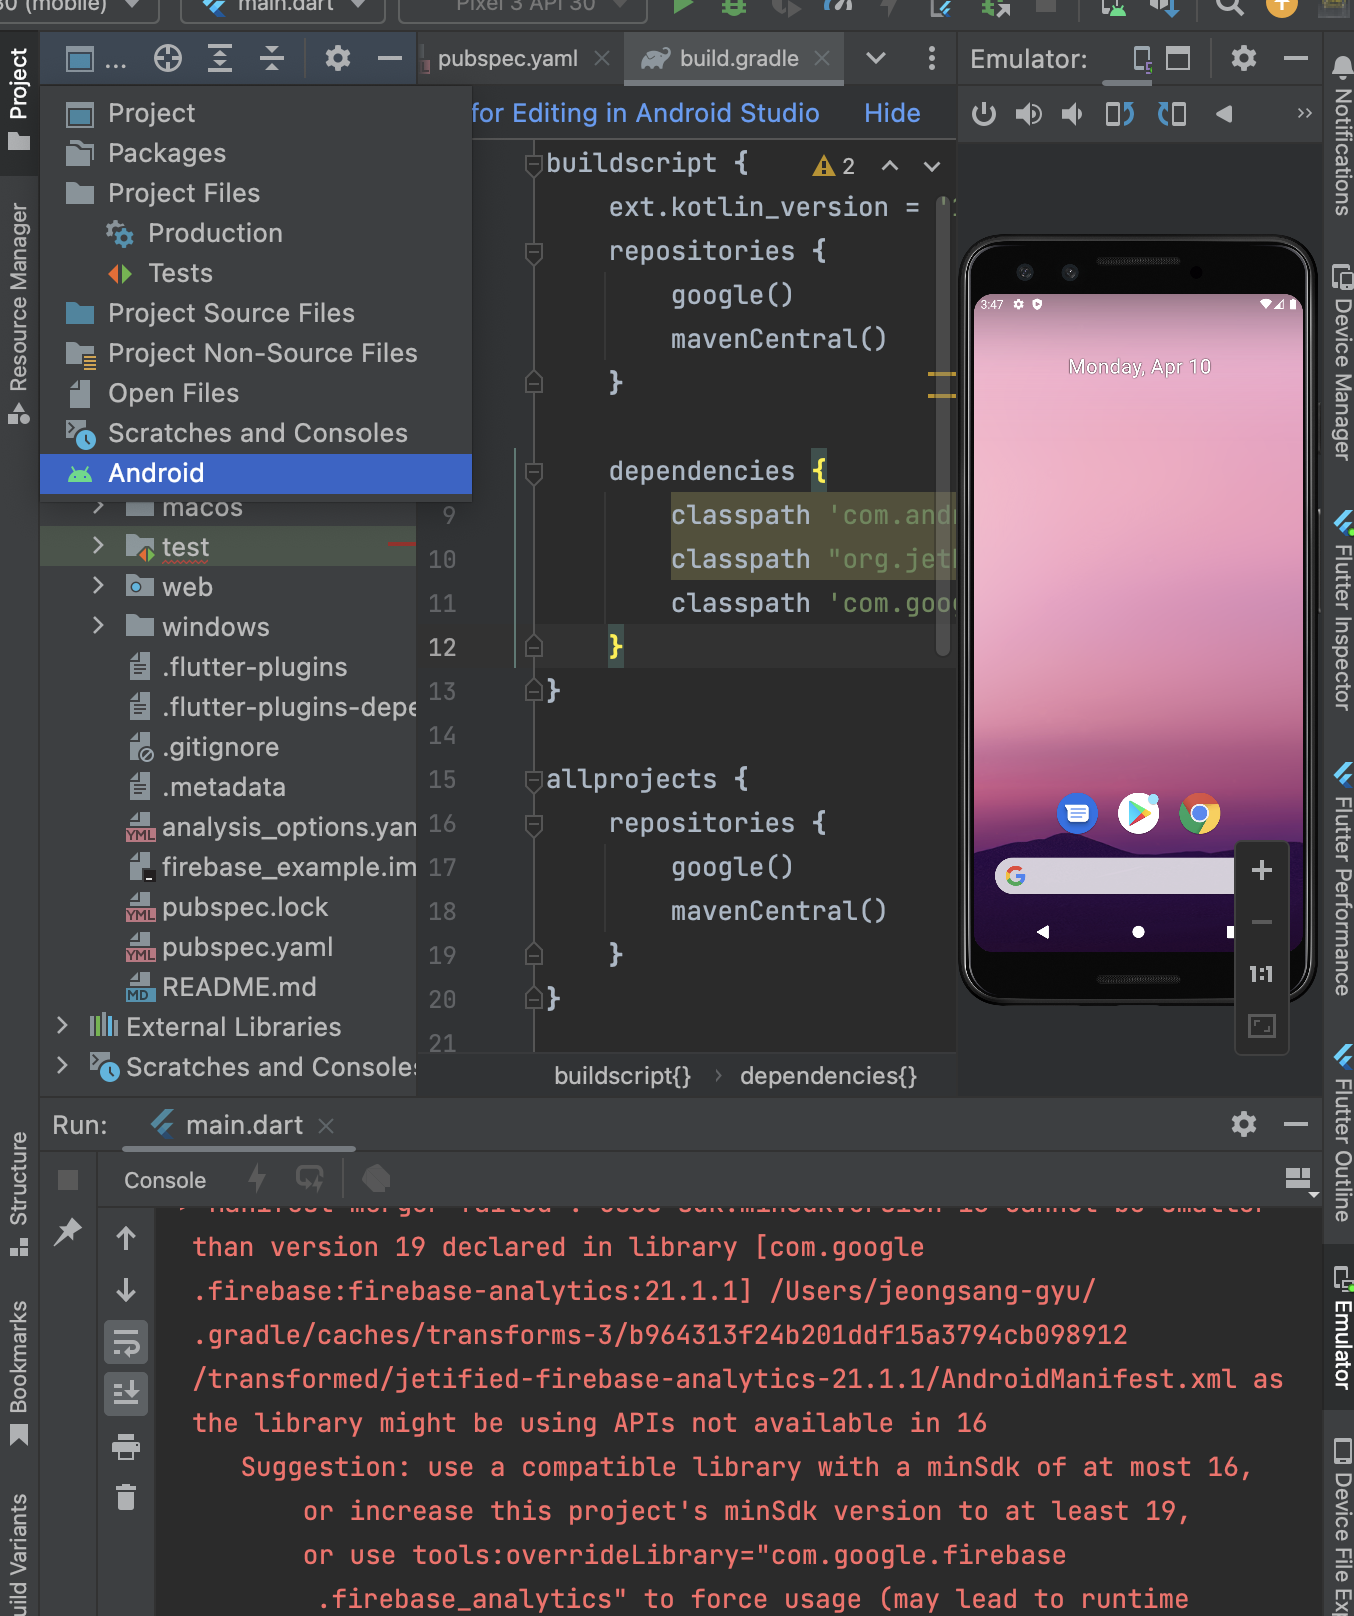Rotate emulator left

pyautogui.click(x=1120, y=114)
